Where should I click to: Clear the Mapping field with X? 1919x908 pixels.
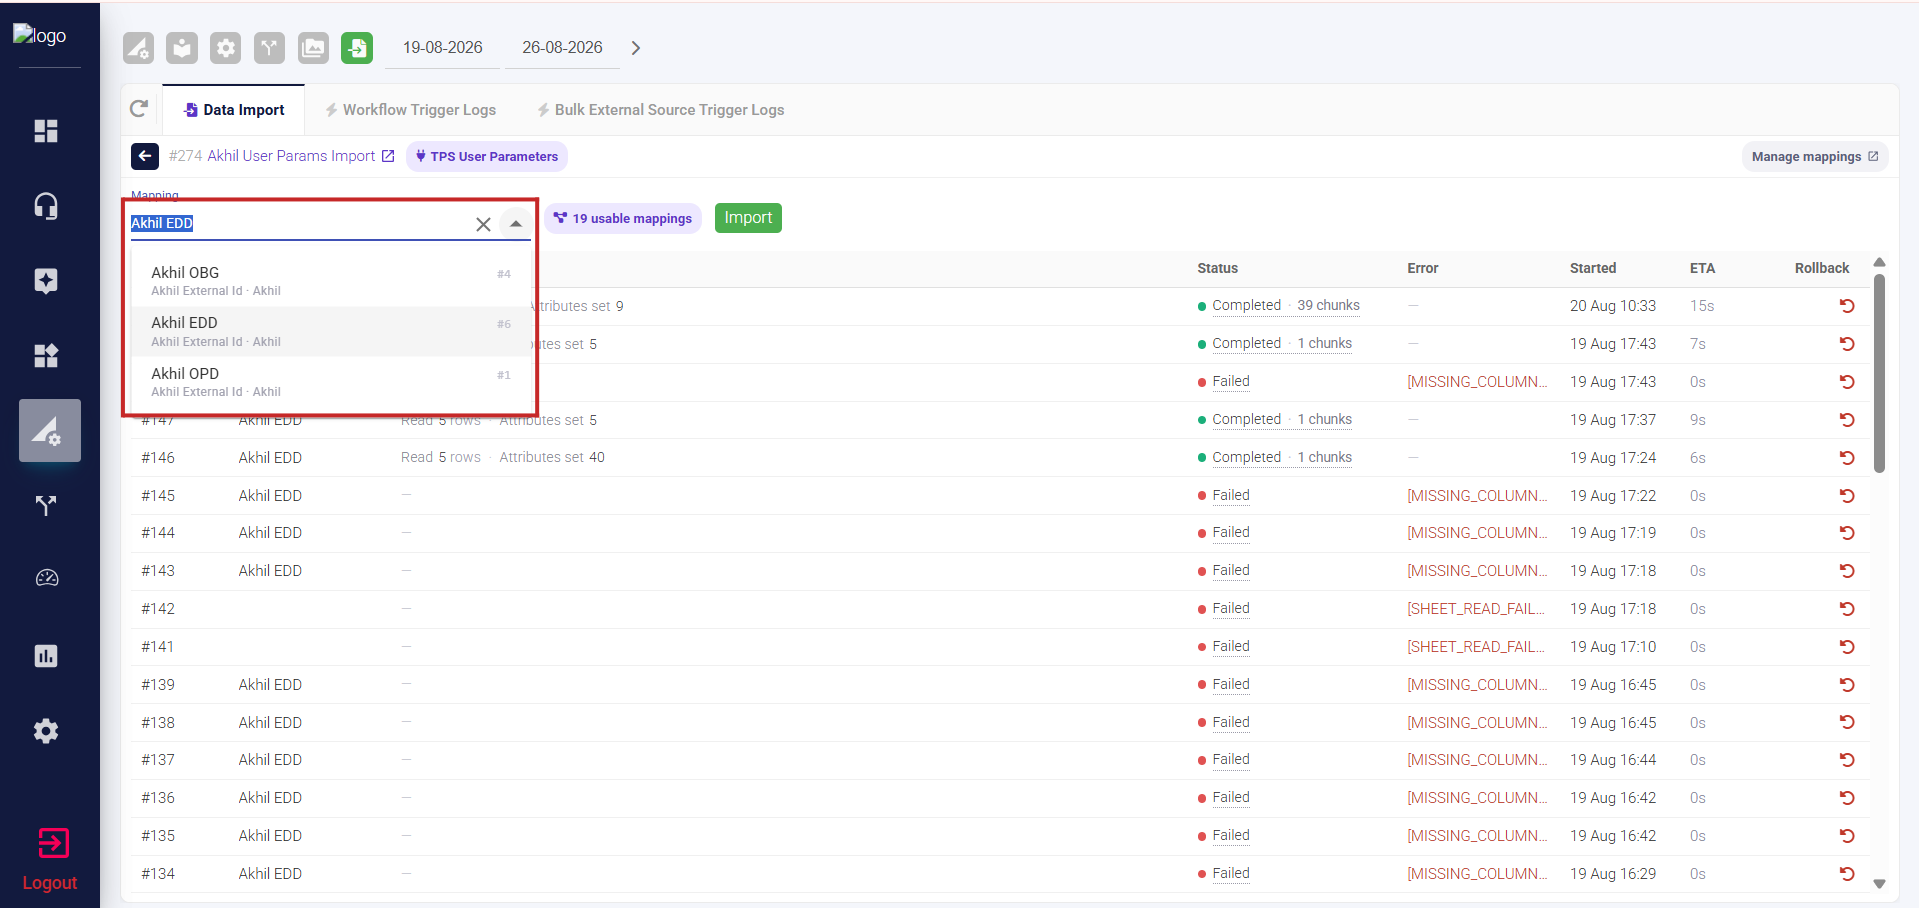[x=483, y=224]
